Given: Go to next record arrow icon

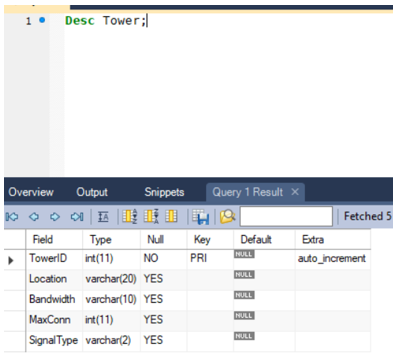Looking at the screenshot, I should [x=55, y=217].
